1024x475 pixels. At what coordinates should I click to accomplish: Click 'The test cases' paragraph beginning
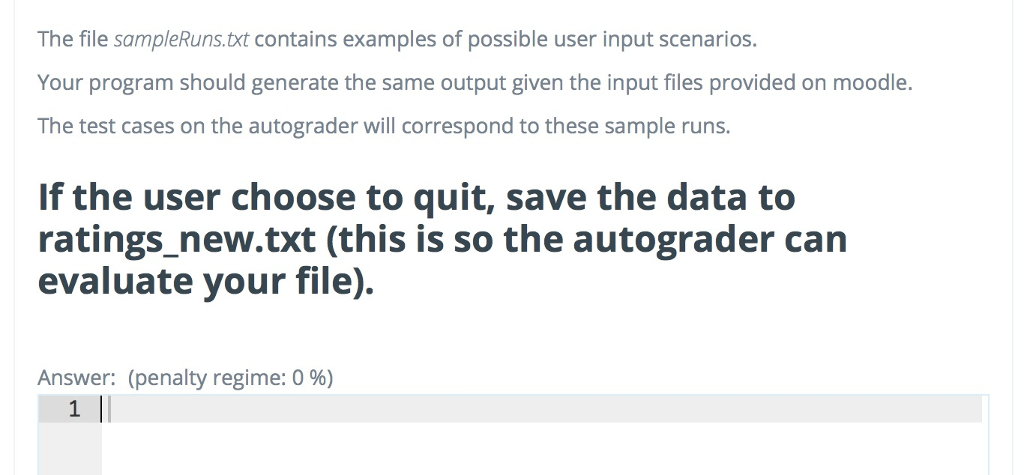point(95,127)
